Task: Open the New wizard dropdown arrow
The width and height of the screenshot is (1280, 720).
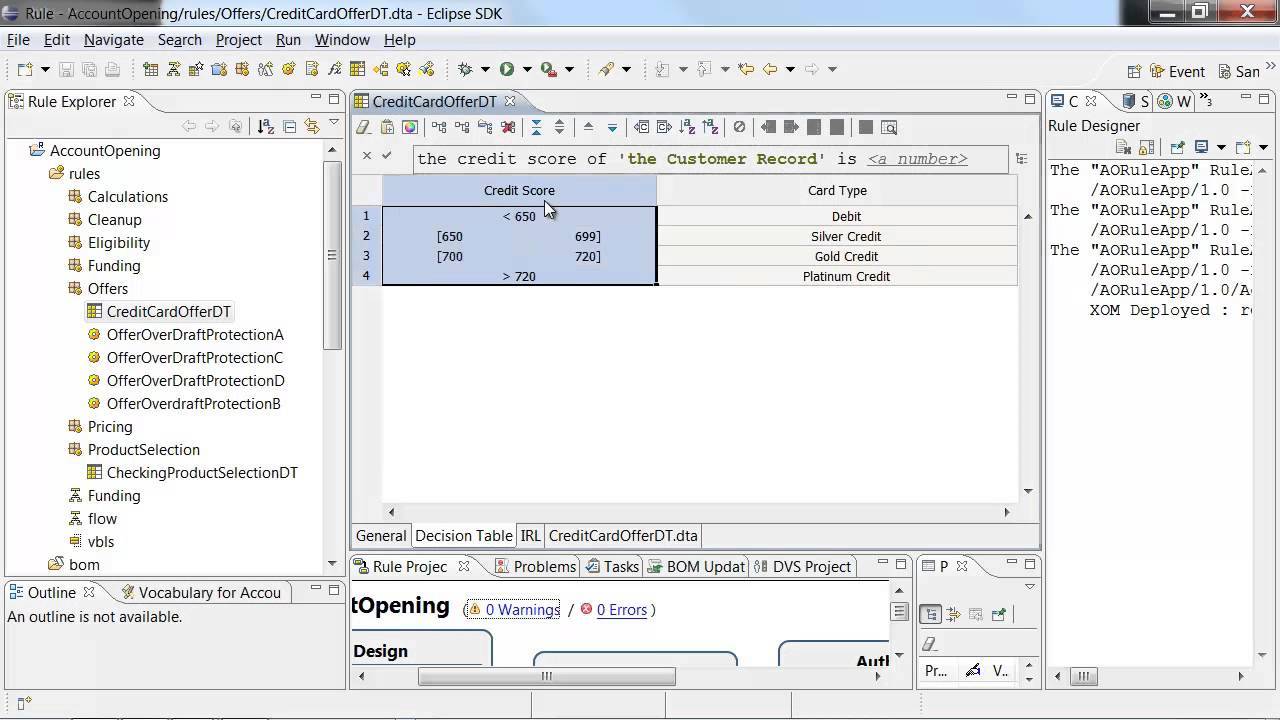Action: (45, 69)
